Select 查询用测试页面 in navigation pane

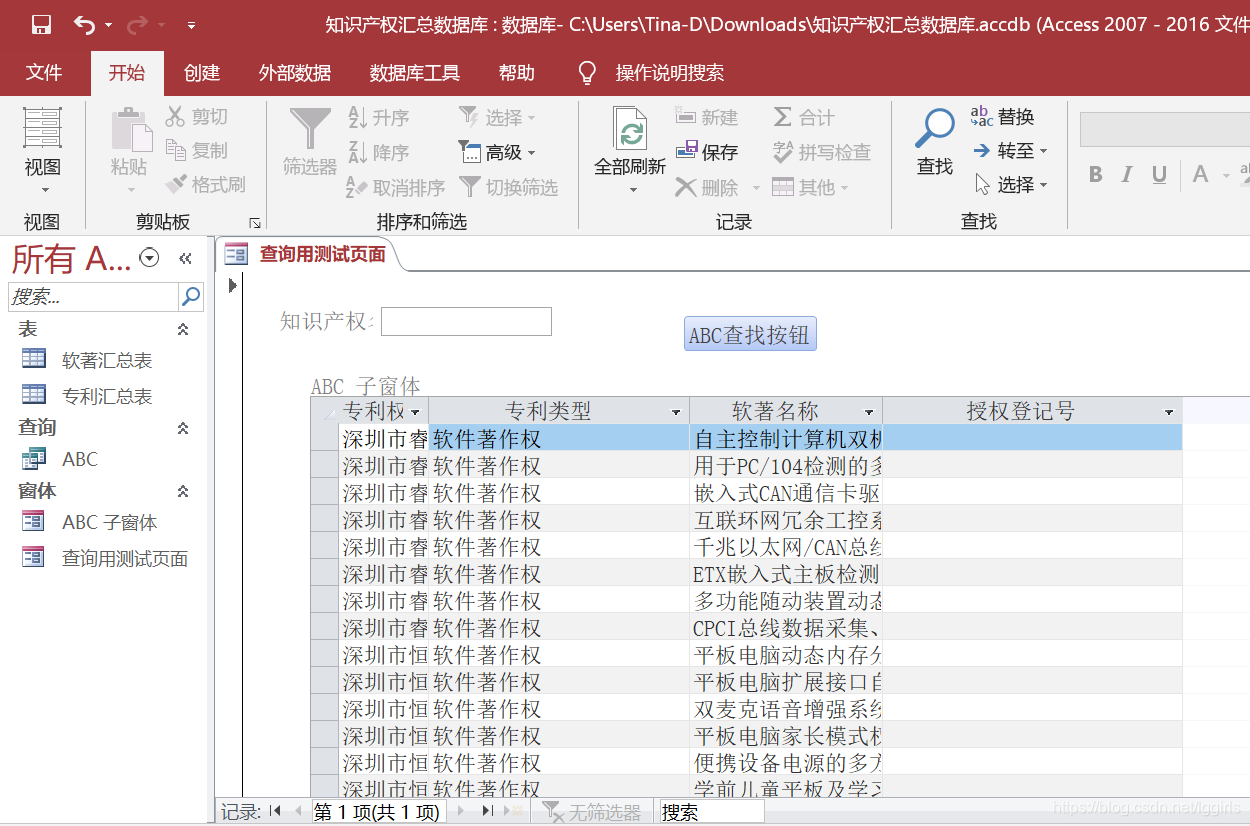pyautogui.click(x=125, y=558)
